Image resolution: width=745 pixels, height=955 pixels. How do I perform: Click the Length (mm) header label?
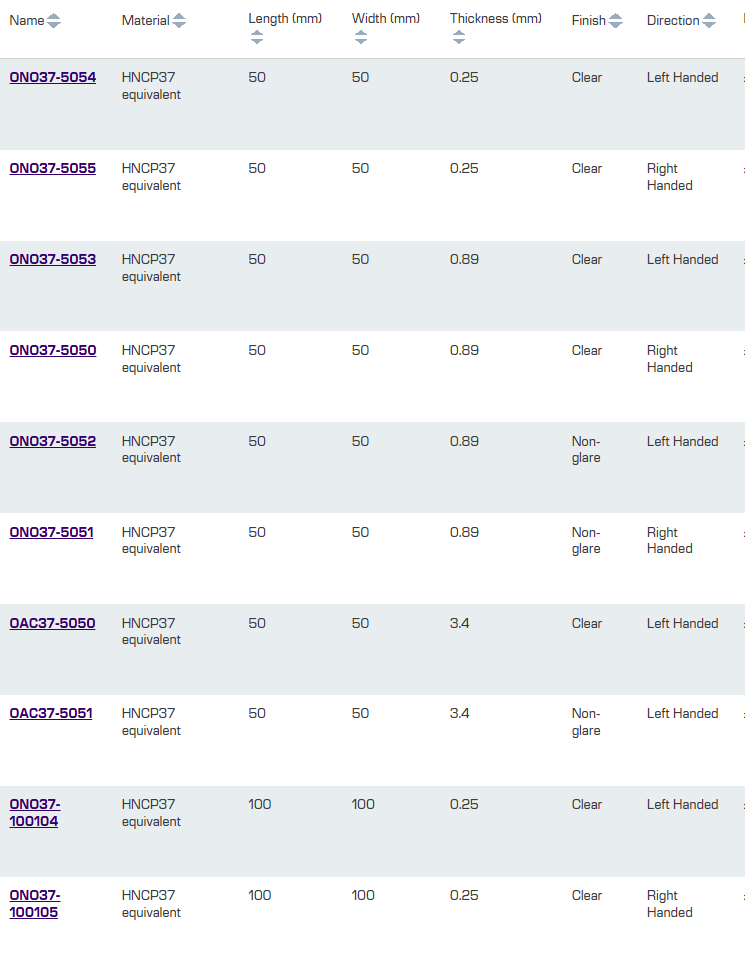285,19
